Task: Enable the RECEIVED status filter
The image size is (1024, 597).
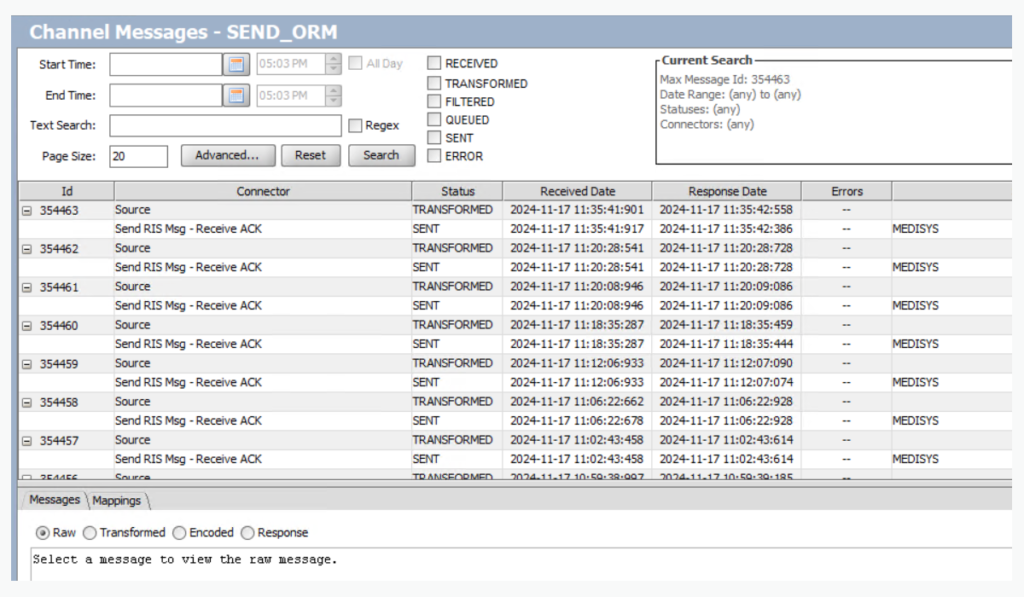Action: click(434, 62)
